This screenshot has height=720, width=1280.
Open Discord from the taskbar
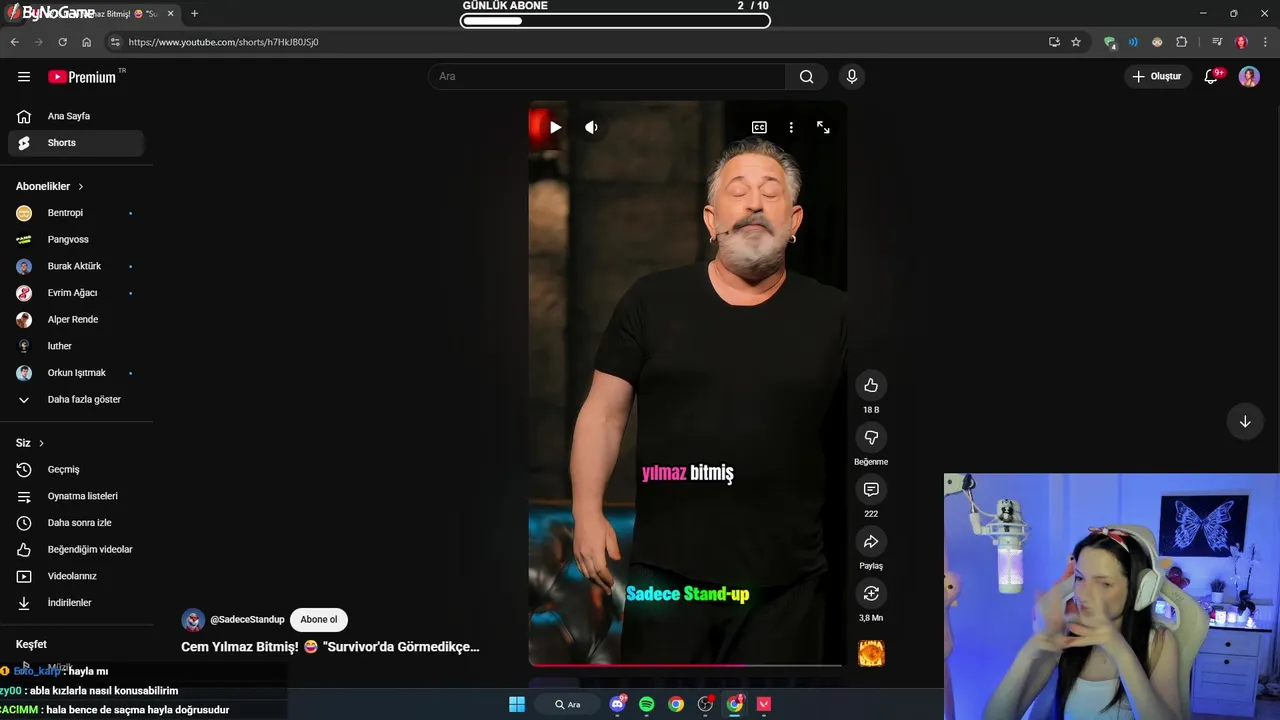pos(617,704)
